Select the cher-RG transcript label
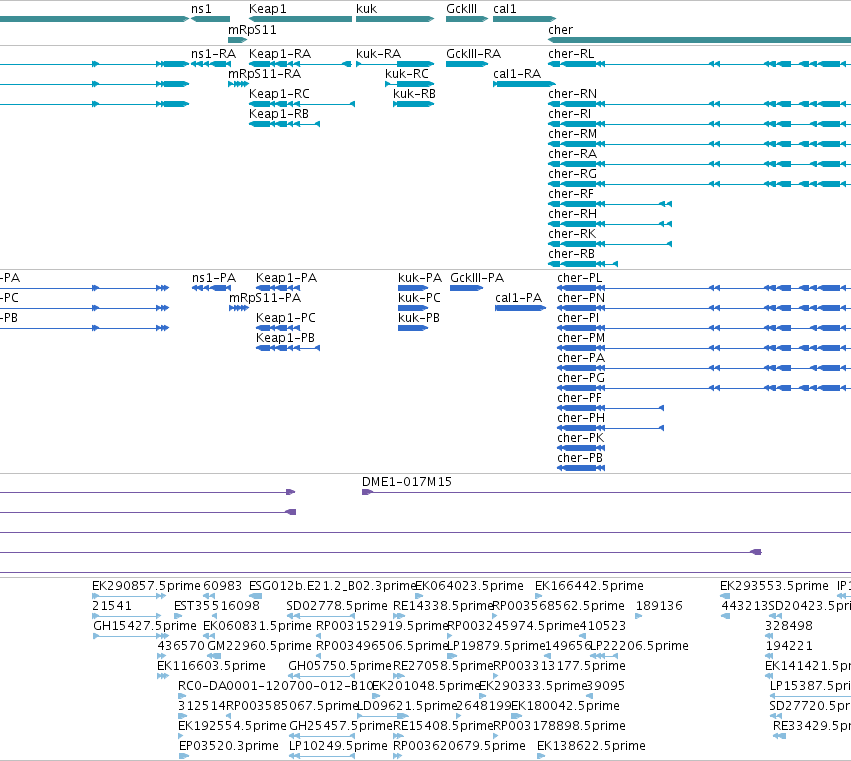 coord(573,174)
